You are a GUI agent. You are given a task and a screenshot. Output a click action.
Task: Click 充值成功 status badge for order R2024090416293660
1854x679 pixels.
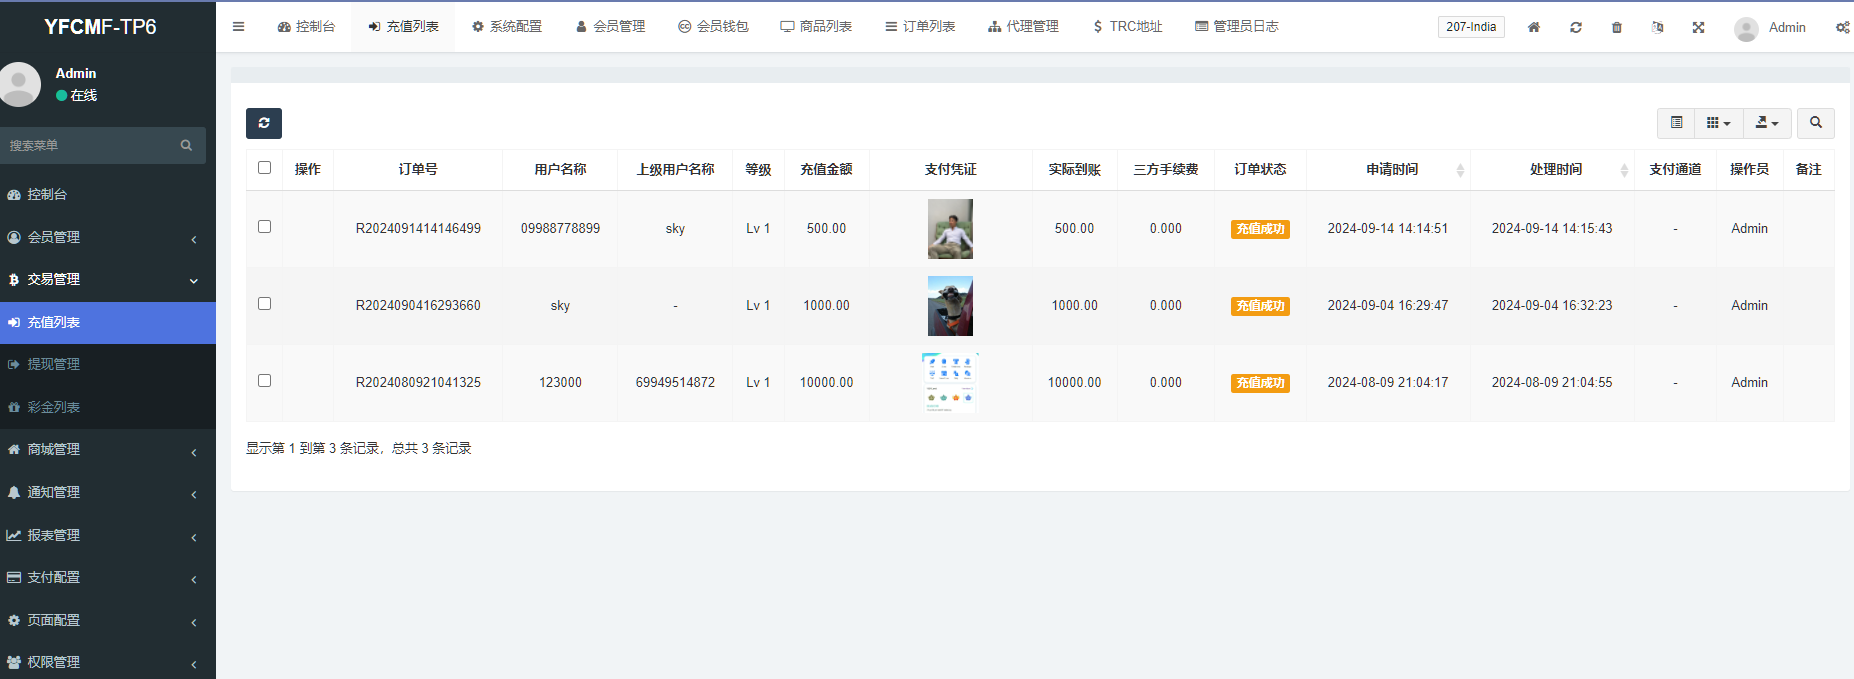(1260, 306)
